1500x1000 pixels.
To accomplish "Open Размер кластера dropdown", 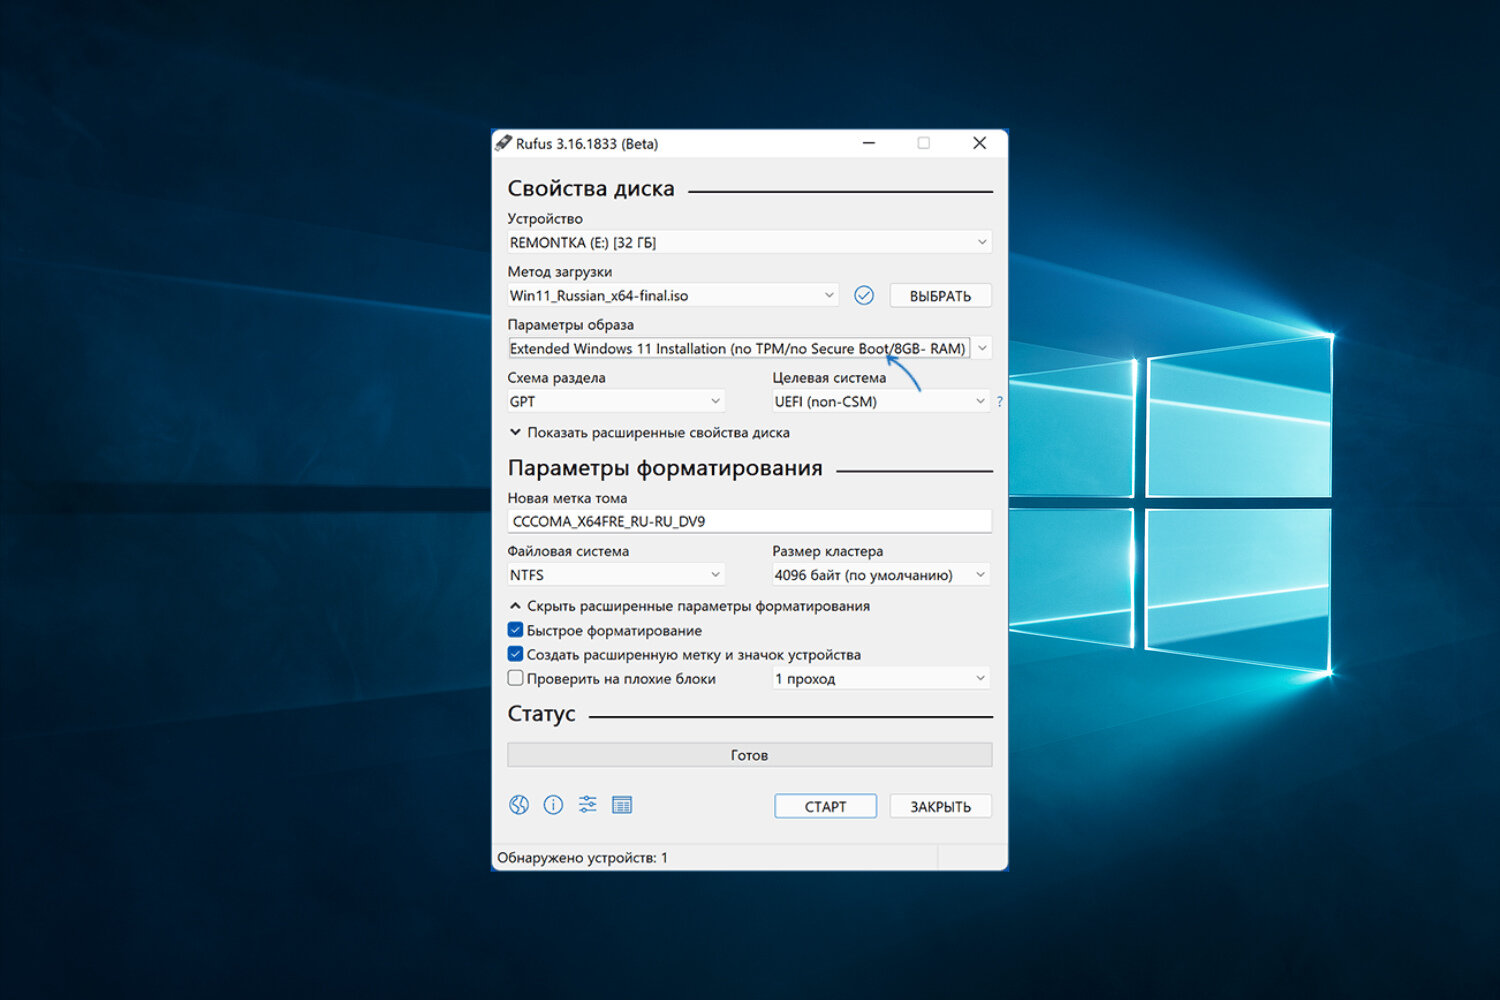I will point(880,575).
